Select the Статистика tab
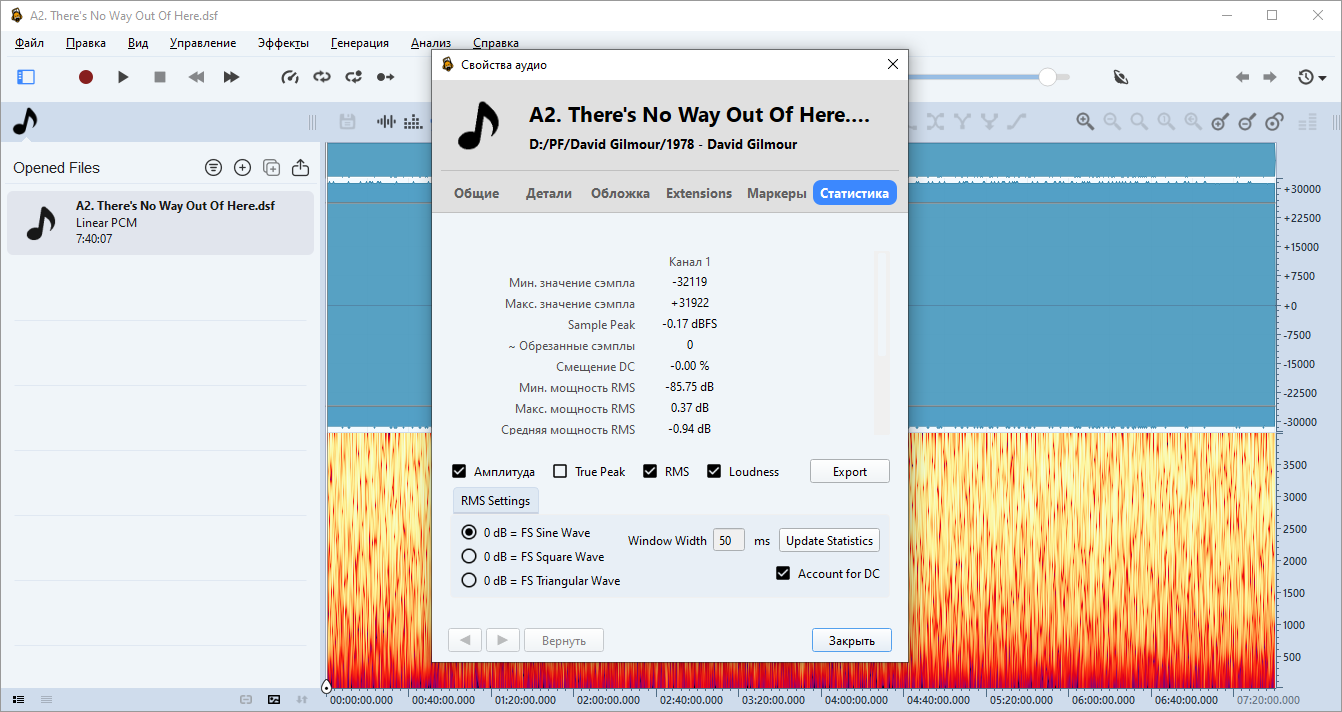The image size is (1342, 712). pos(855,193)
